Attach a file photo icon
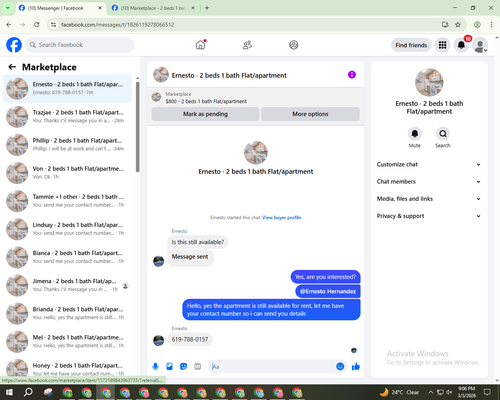 click(x=170, y=367)
